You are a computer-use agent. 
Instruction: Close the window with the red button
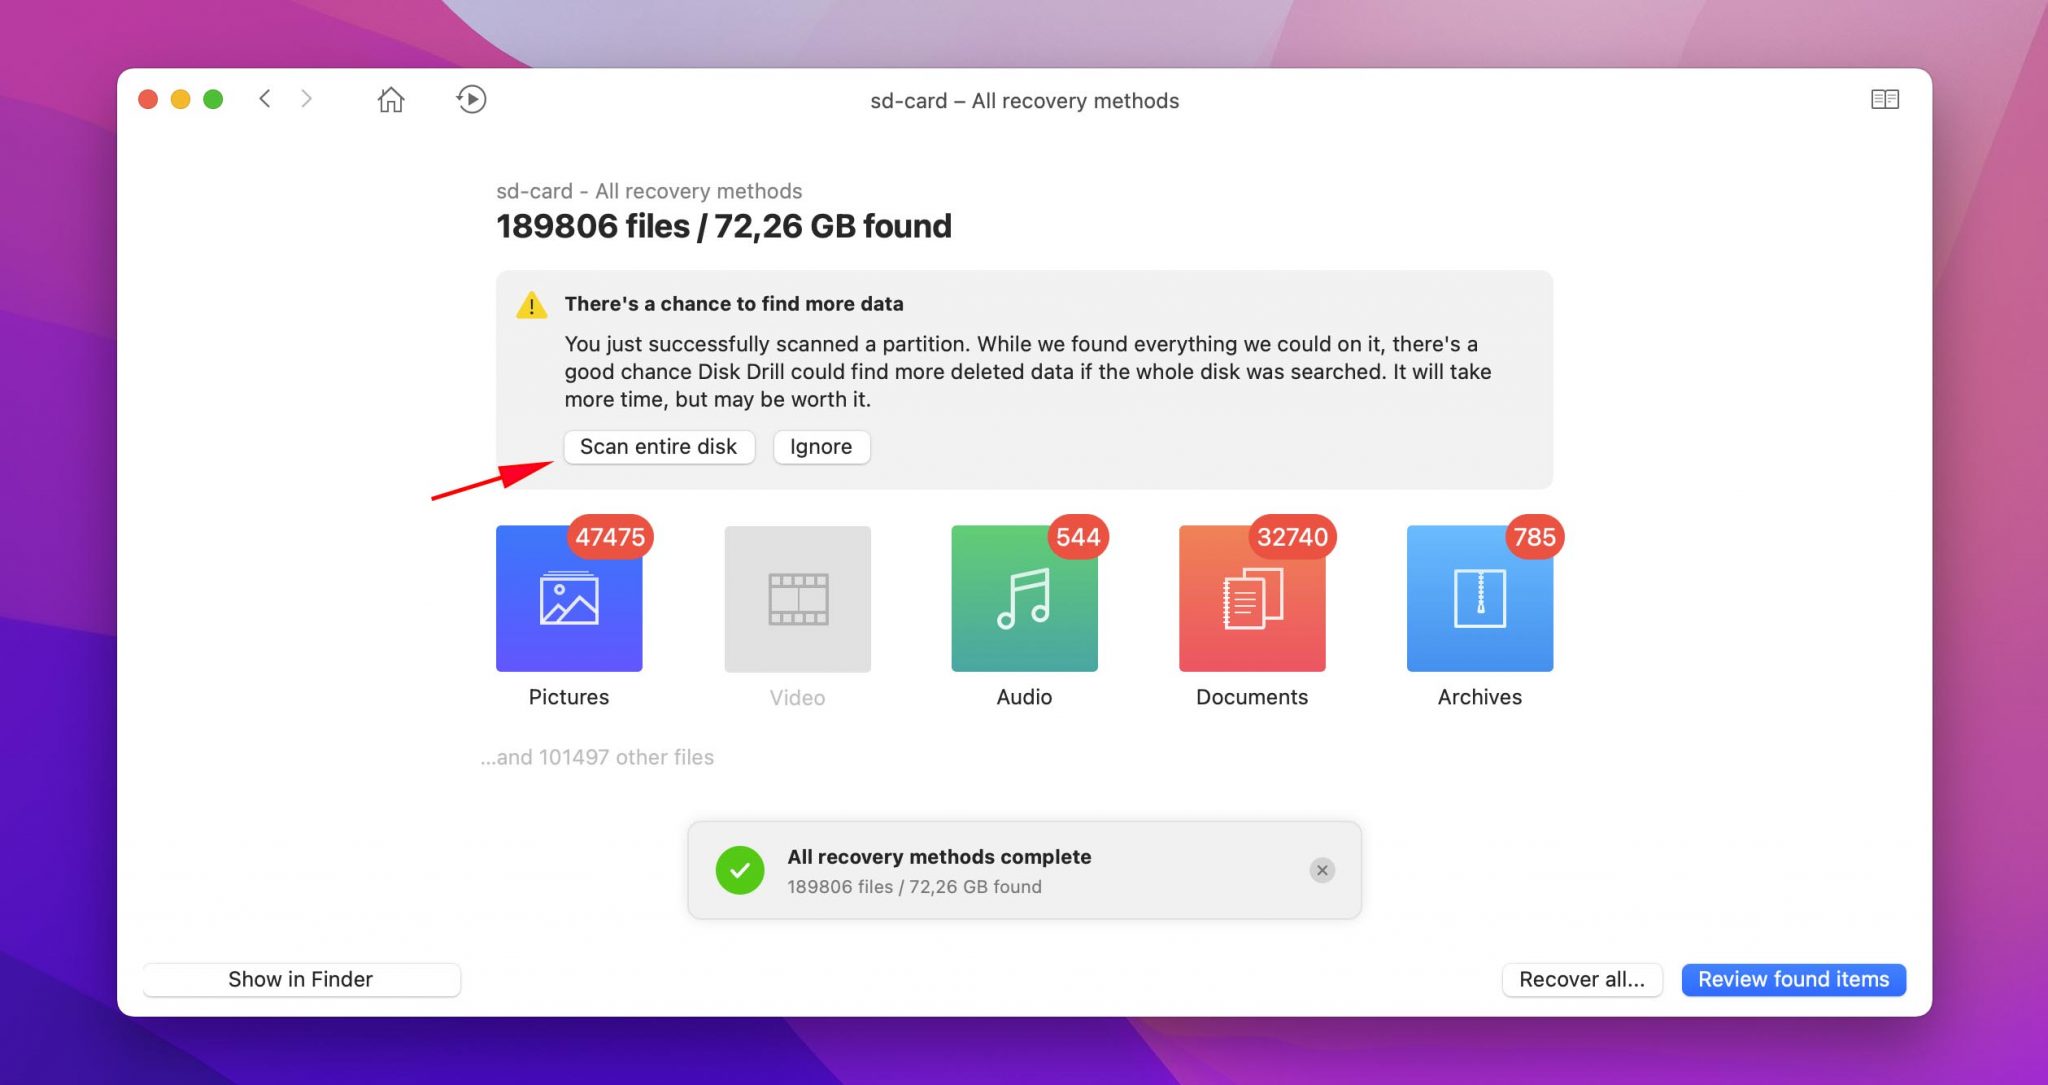148,99
